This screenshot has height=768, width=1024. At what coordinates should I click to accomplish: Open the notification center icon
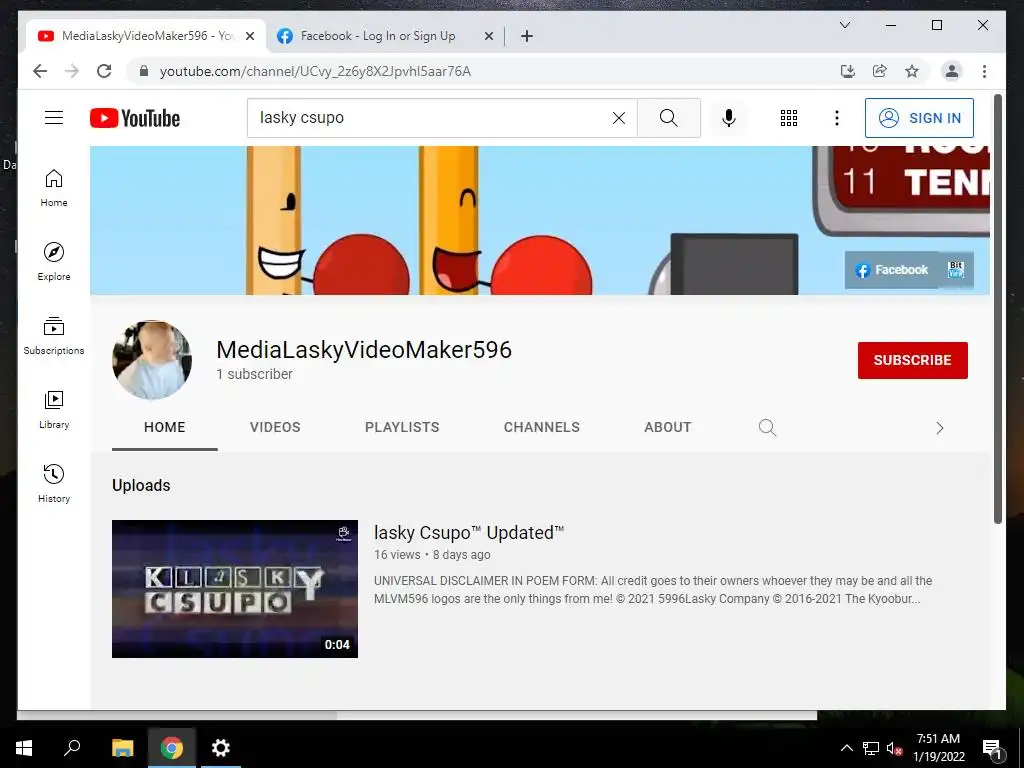click(x=992, y=749)
